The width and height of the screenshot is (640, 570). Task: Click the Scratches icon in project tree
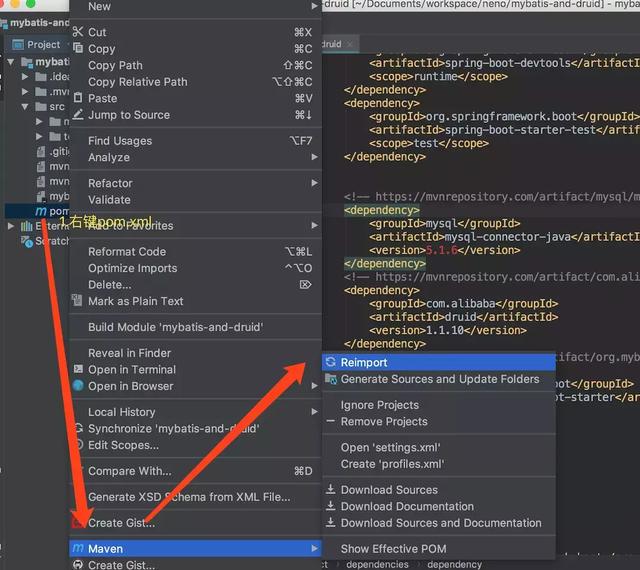[27, 241]
